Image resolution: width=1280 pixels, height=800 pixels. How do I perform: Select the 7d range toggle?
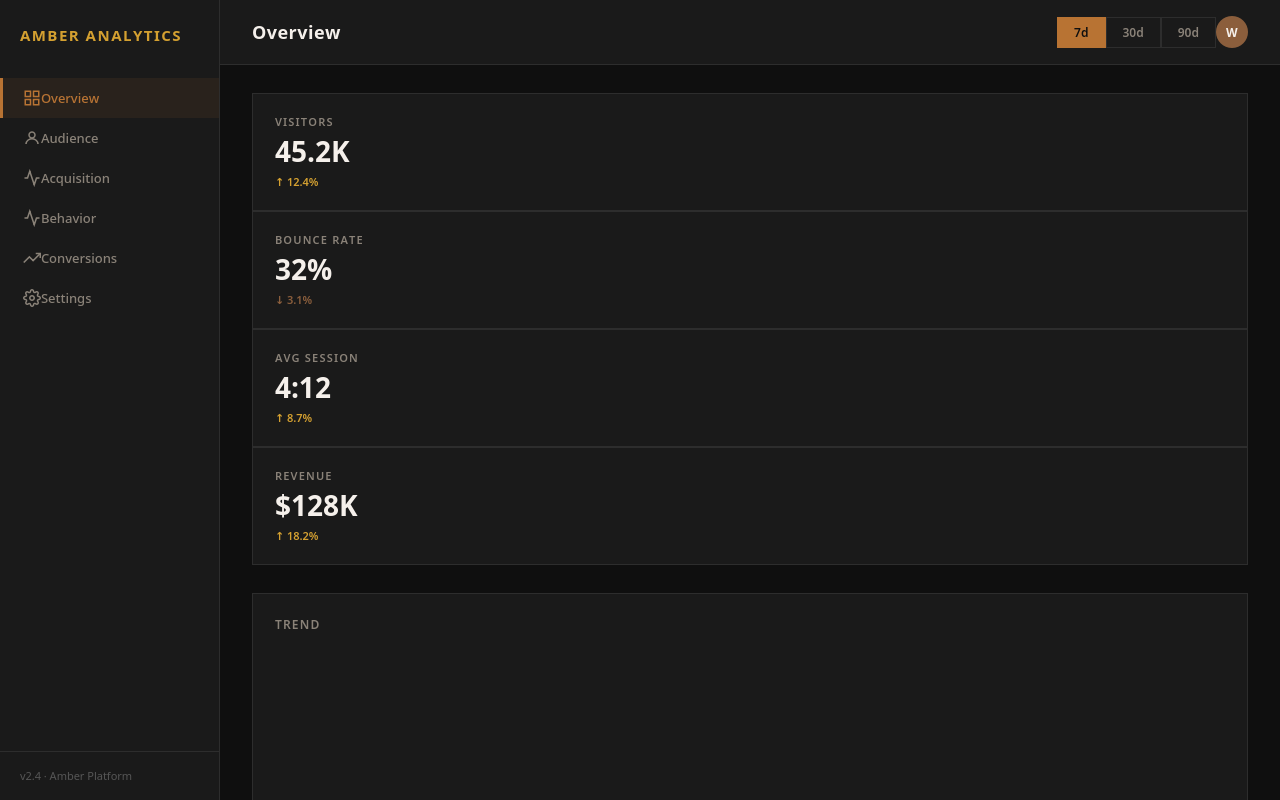[x=1081, y=32]
